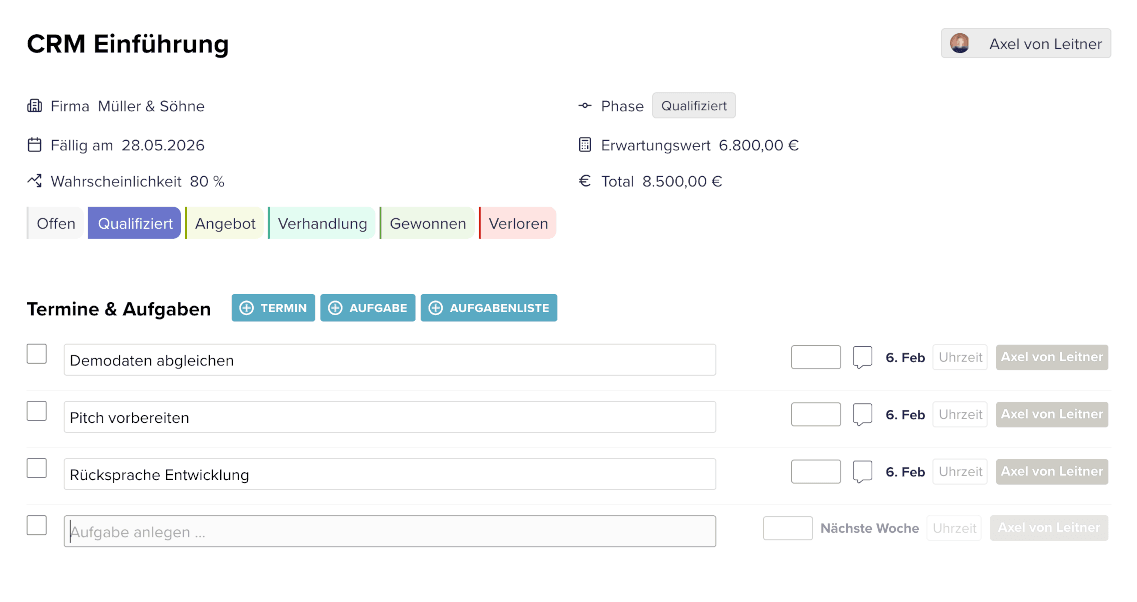
Task: Create a new list via AUFGABENLISTE
Action: coord(489,308)
